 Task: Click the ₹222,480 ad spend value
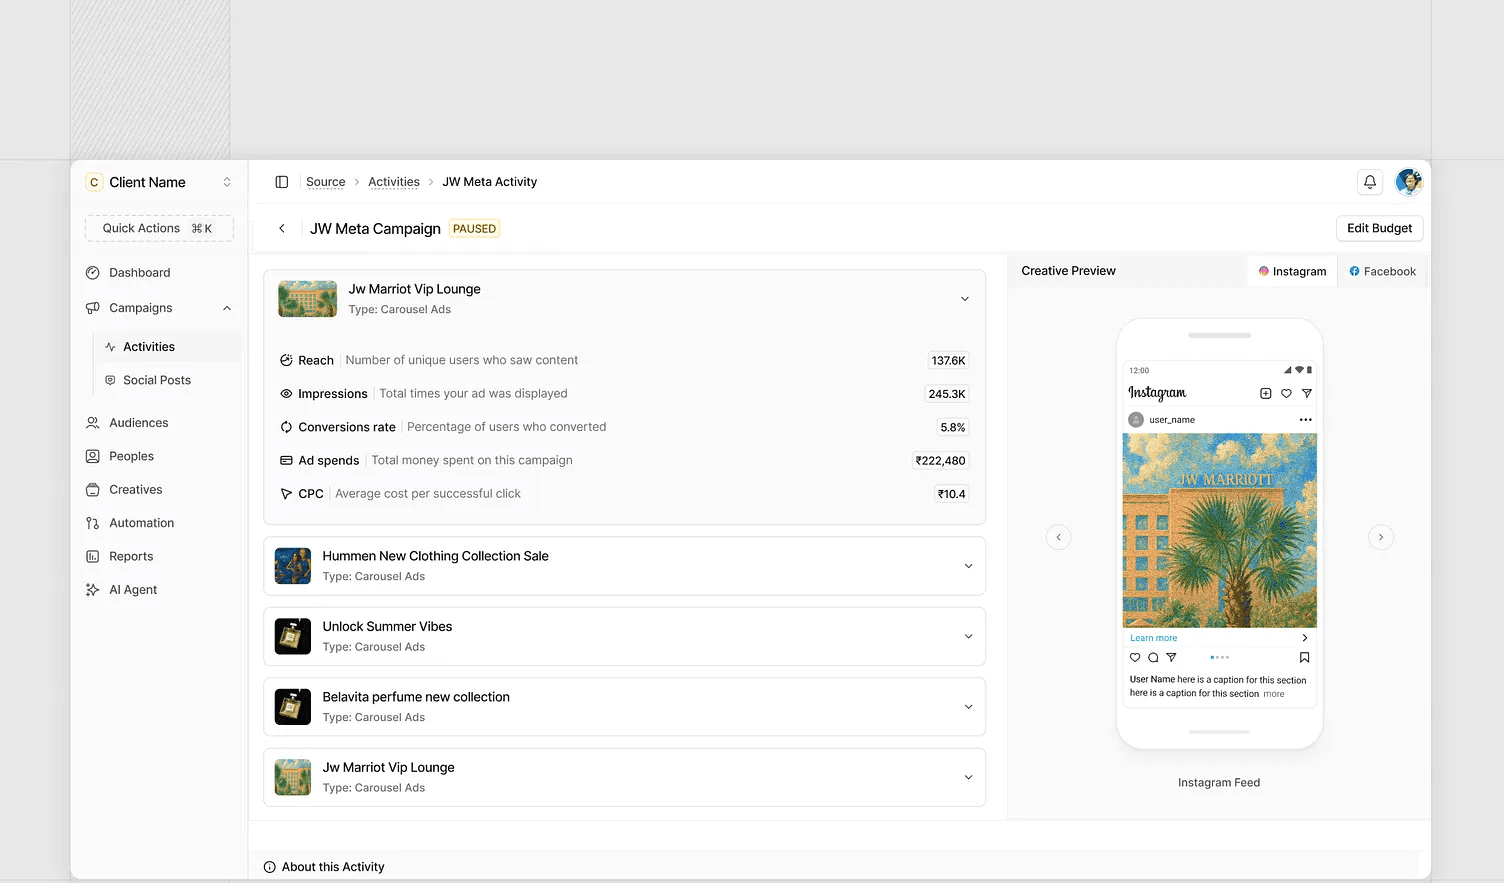click(941, 461)
